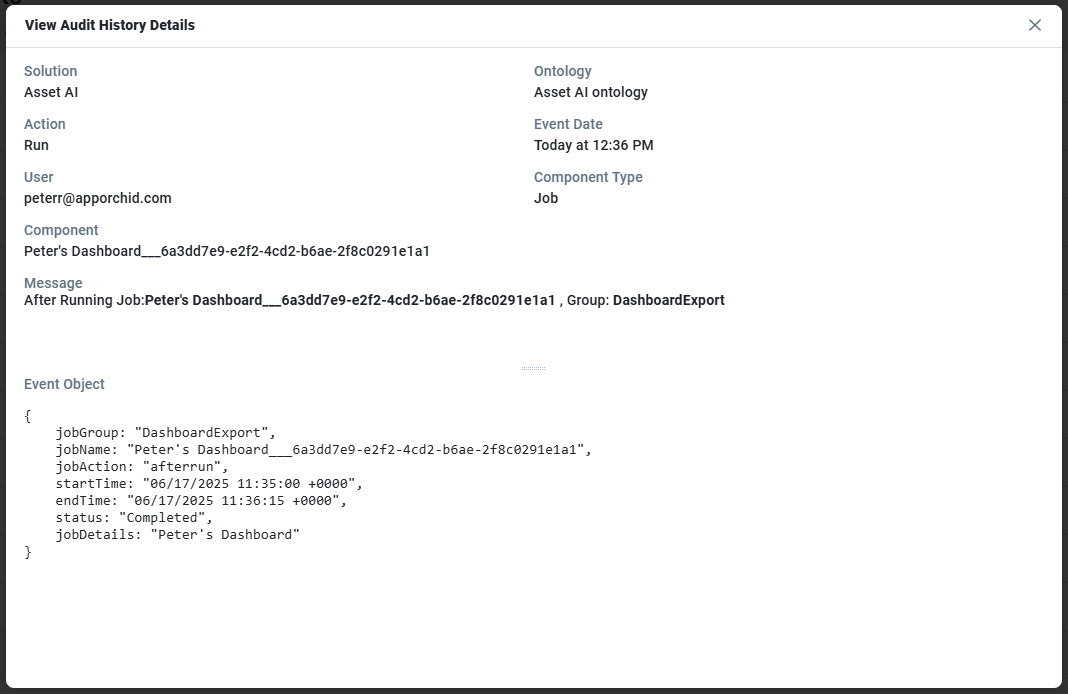Screen dimensions: 1068x694
Task: Click the user email peterr@apporchid.com
Action: (x=98, y=198)
